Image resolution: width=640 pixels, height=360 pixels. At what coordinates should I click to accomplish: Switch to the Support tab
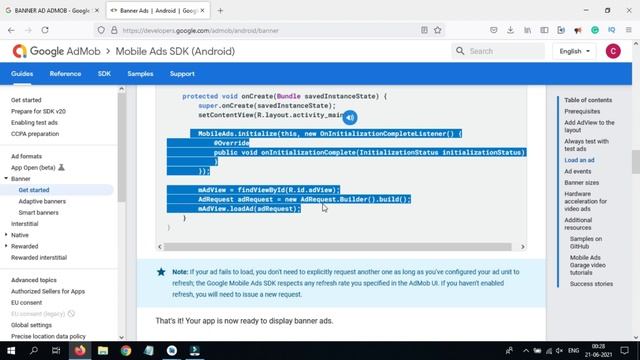[182, 74]
